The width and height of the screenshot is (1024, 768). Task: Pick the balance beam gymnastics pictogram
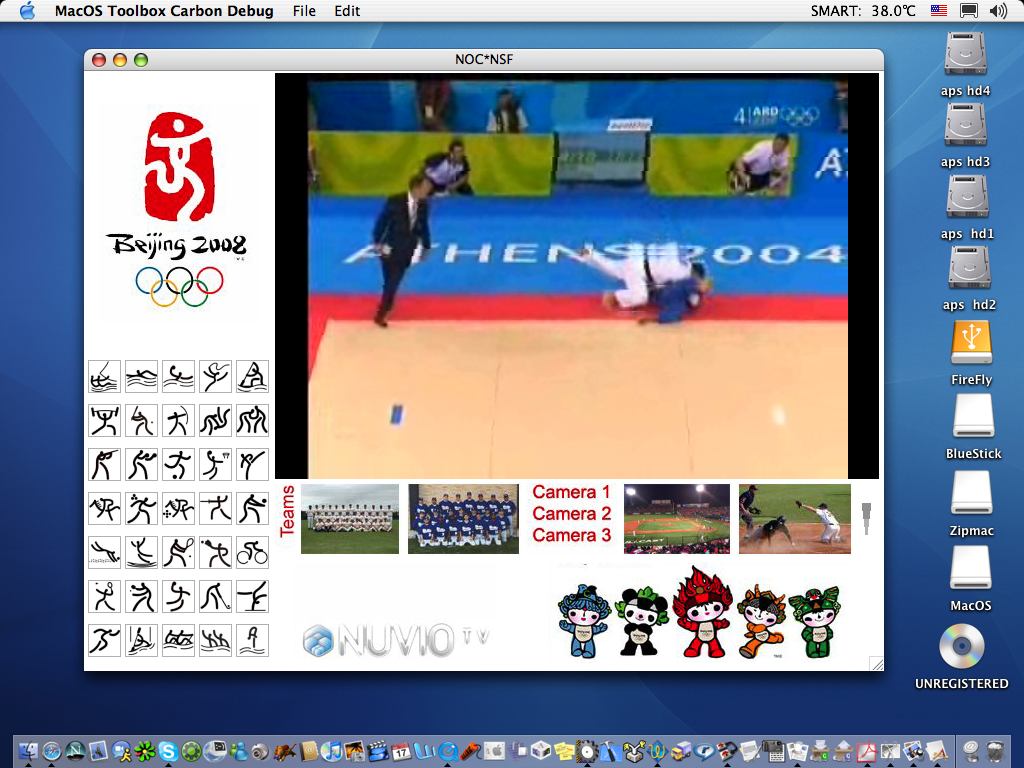pos(252,596)
